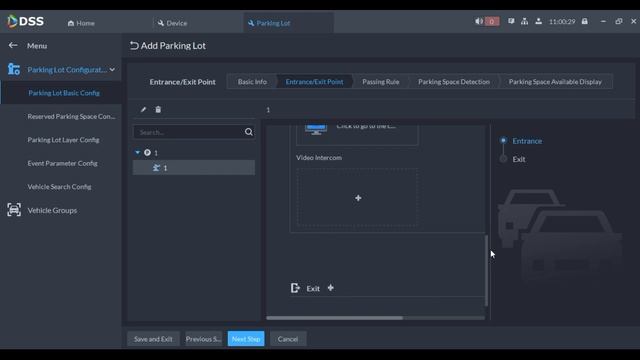Image resolution: width=640 pixels, height=360 pixels.
Task: Go to the Basic Info step
Action: (252, 82)
